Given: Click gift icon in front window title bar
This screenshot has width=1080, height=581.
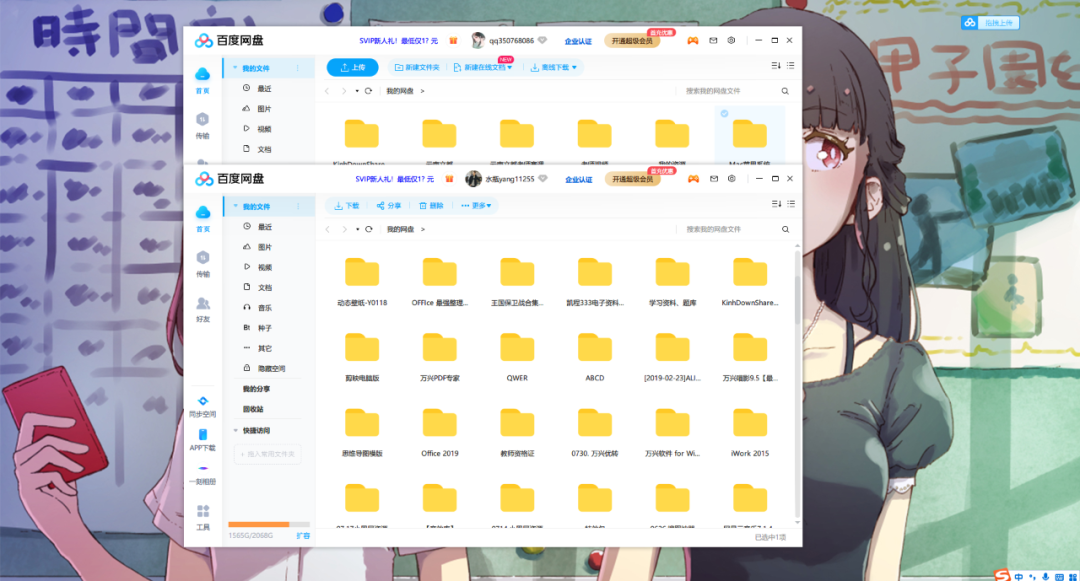Looking at the screenshot, I should click(449, 179).
